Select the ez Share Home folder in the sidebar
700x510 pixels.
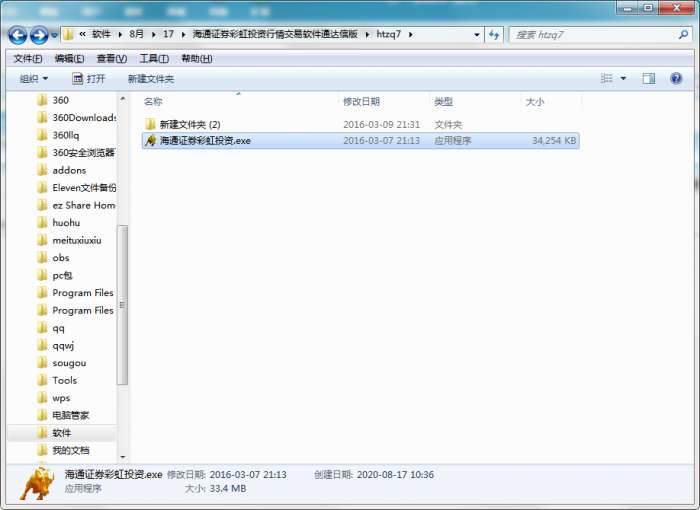76,205
